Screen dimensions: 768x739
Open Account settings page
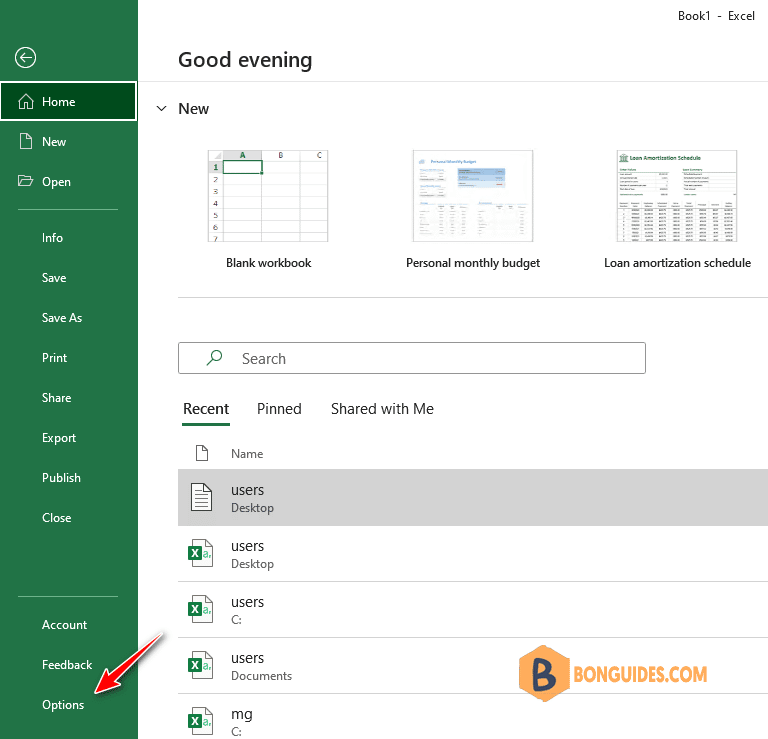pos(64,624)
